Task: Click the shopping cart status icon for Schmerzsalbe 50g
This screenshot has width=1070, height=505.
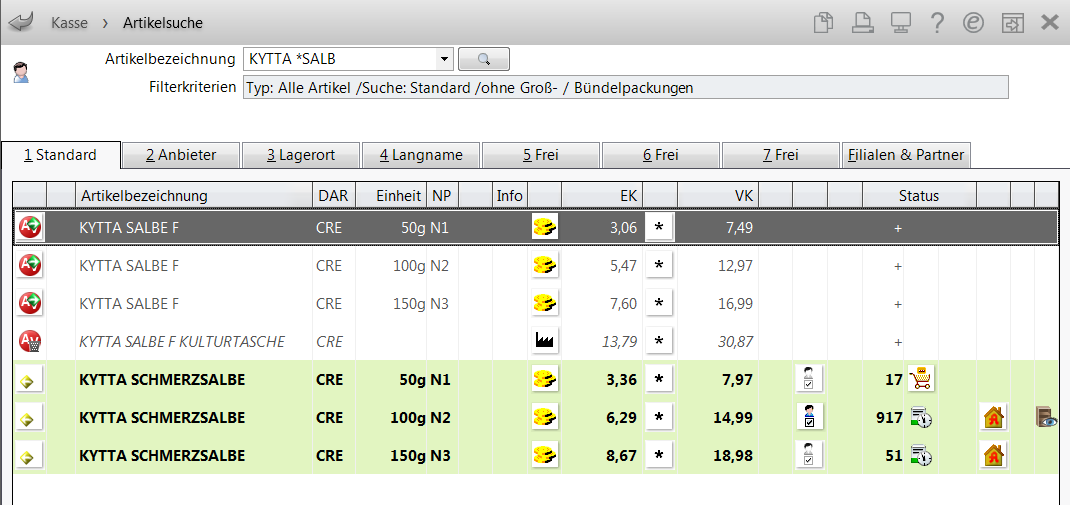Action: (921, 379)
